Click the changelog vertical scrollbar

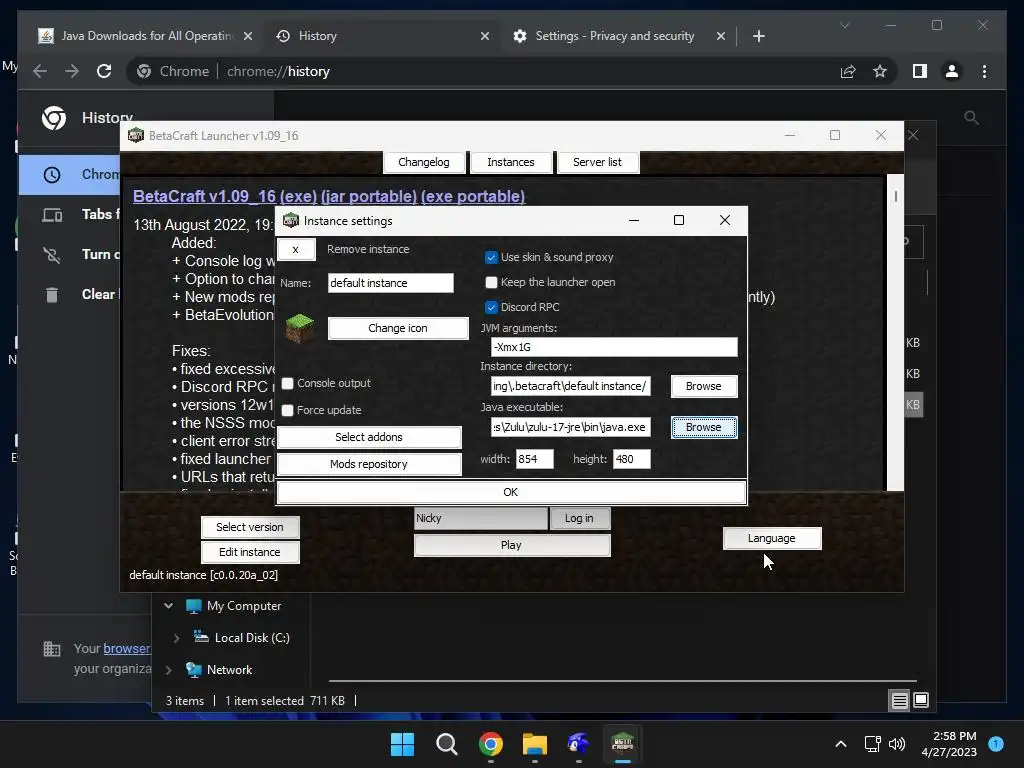pos(895,332)
